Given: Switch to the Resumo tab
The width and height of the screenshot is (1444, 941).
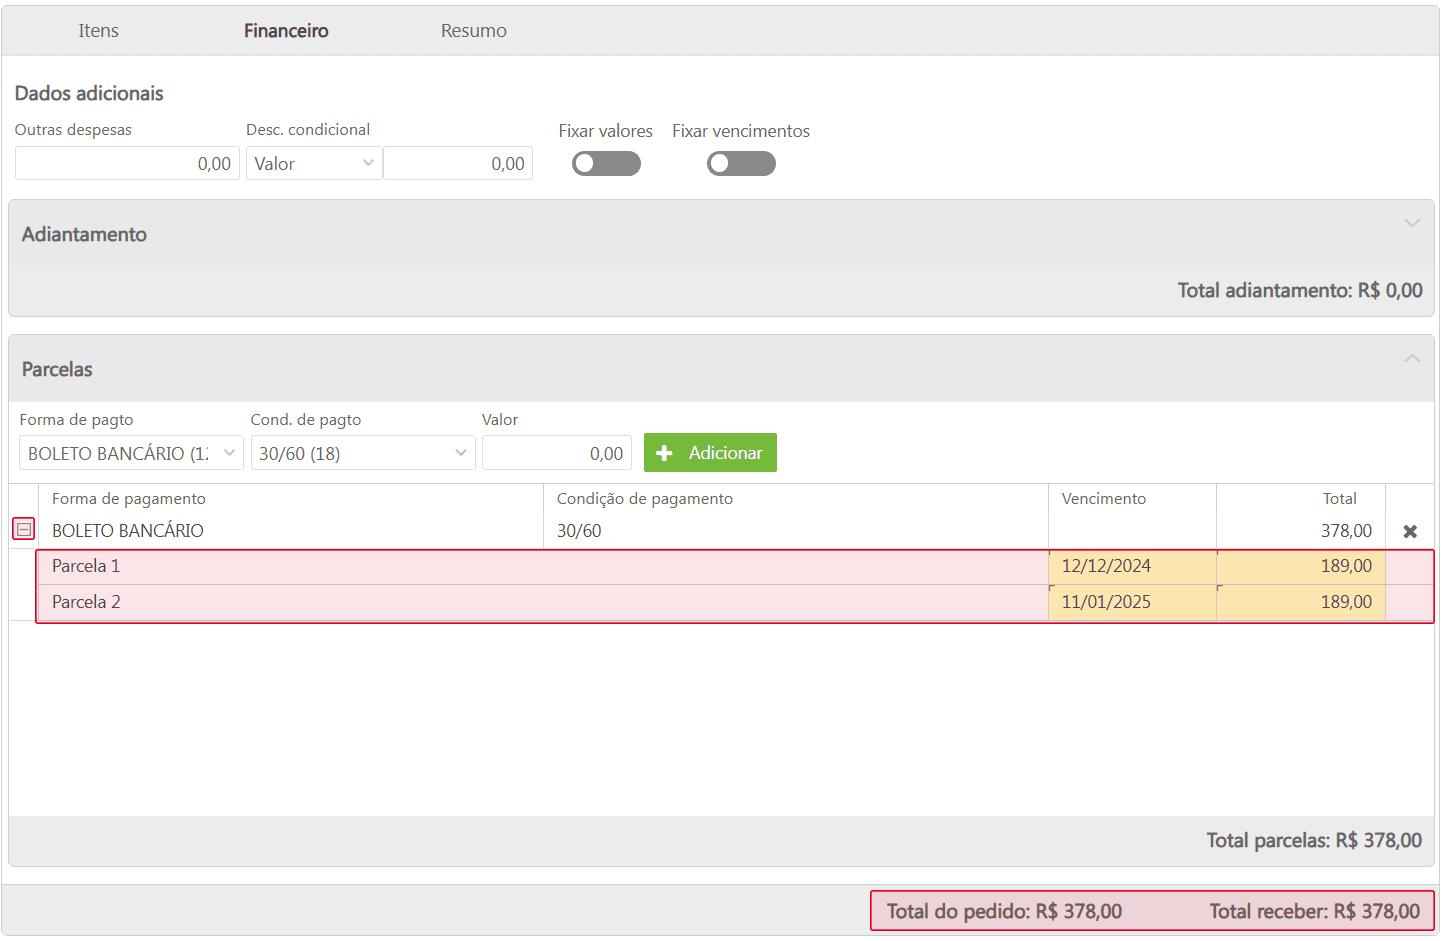Looking at the screenshot, I should (473, 31).
